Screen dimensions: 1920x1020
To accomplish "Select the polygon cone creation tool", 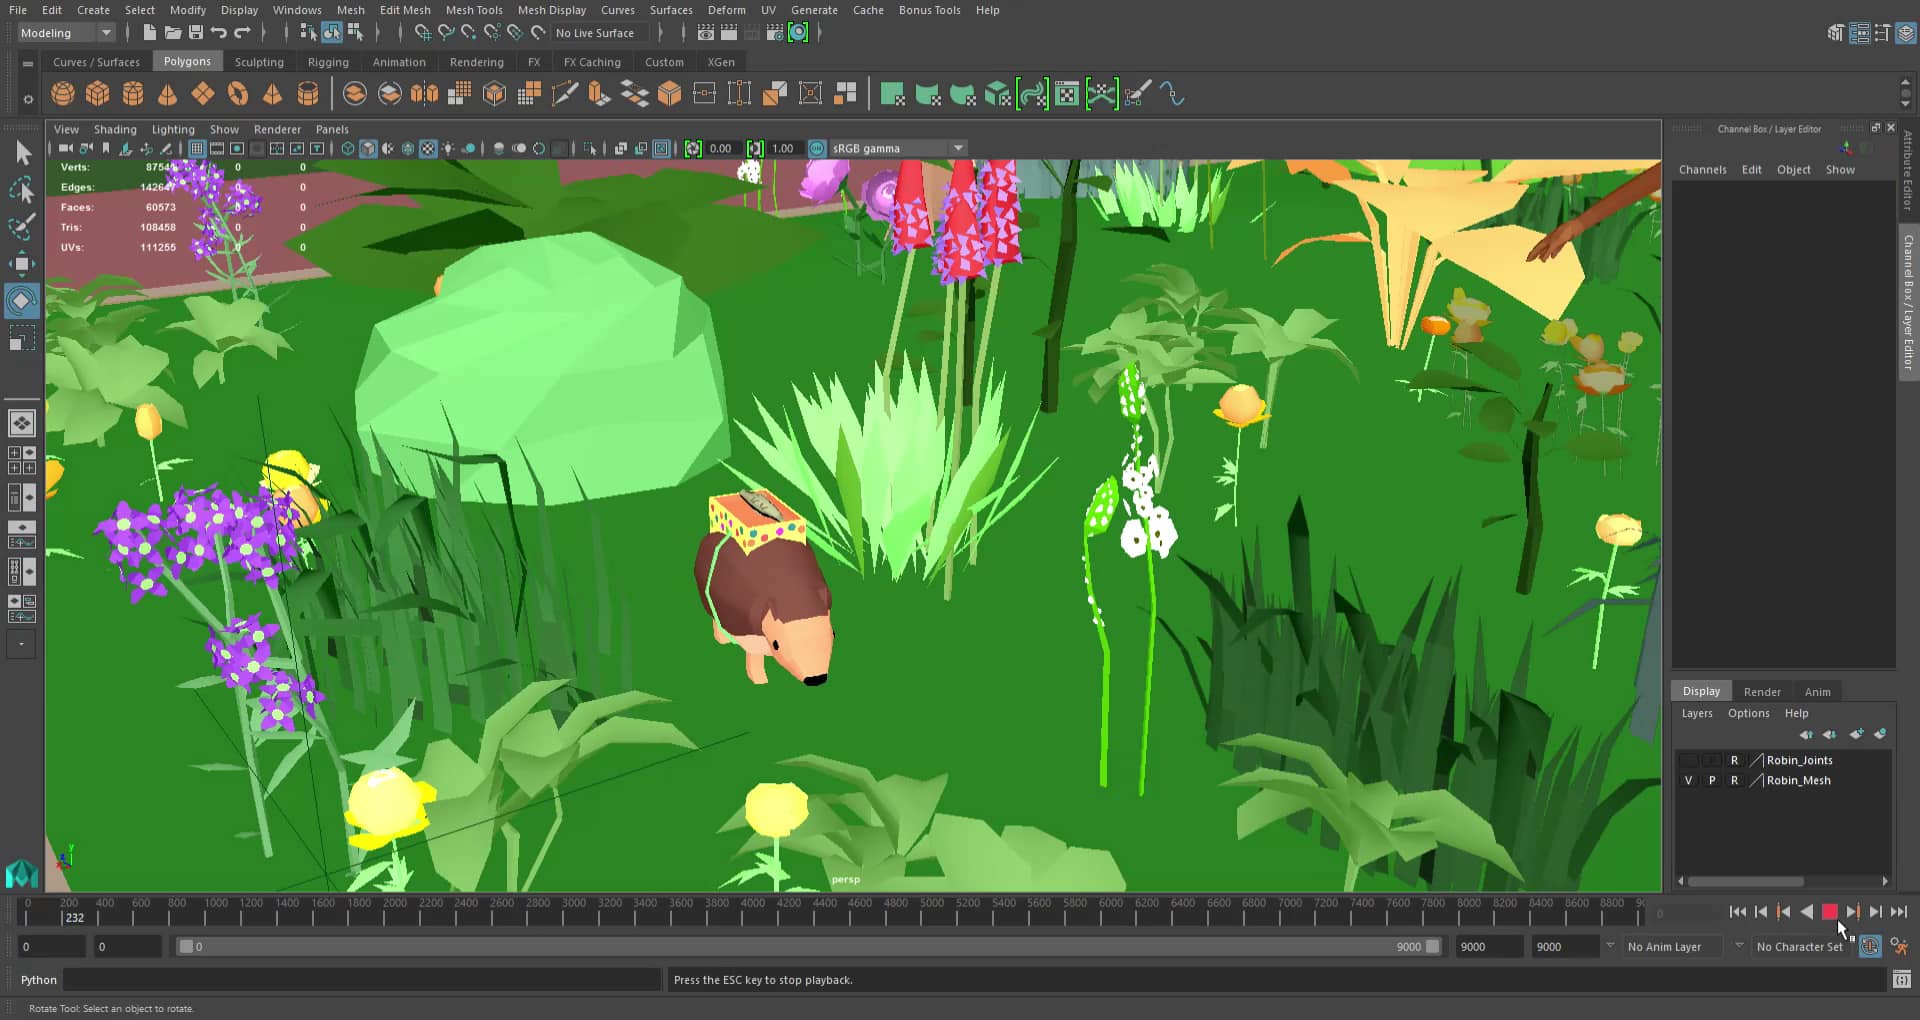I will 168,94.
